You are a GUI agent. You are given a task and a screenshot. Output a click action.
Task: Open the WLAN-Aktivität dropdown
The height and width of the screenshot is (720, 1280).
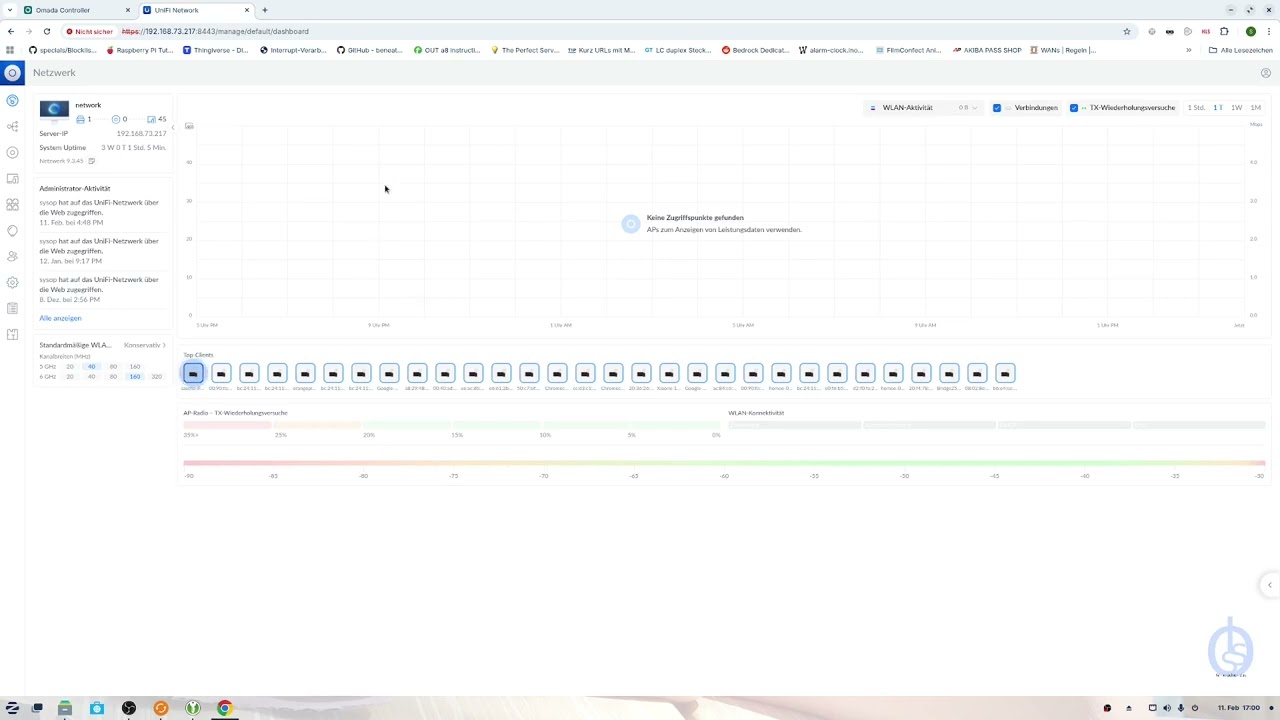[x=924, y=108]
